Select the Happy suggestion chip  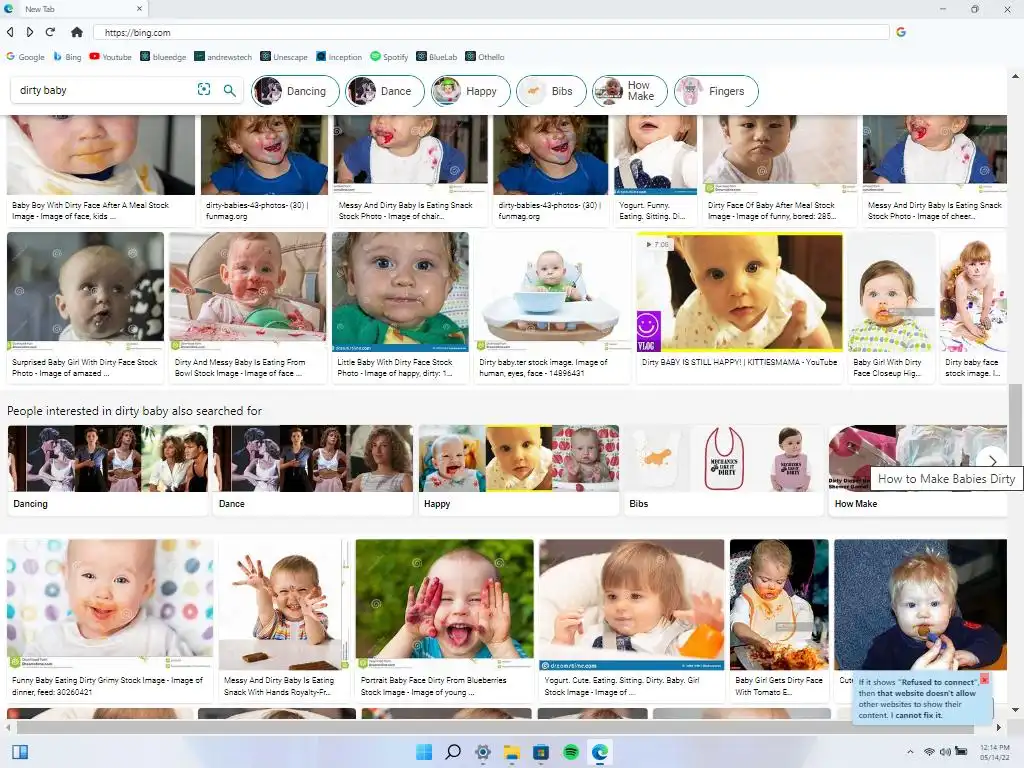(x=470, y=91)
